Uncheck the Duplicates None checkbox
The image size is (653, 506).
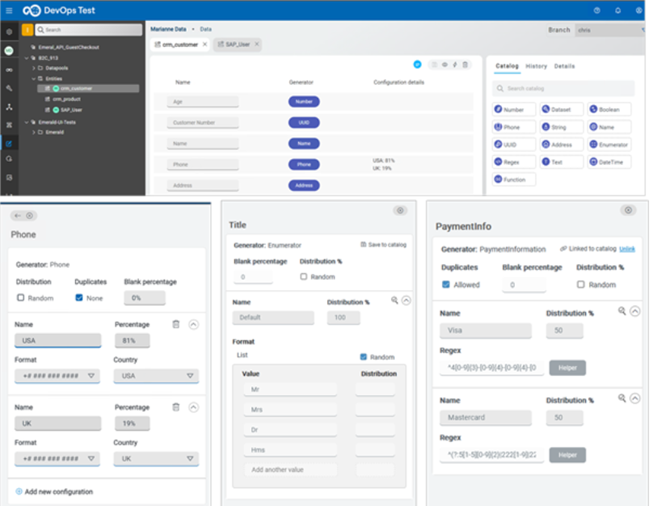[x=80, y=297]
